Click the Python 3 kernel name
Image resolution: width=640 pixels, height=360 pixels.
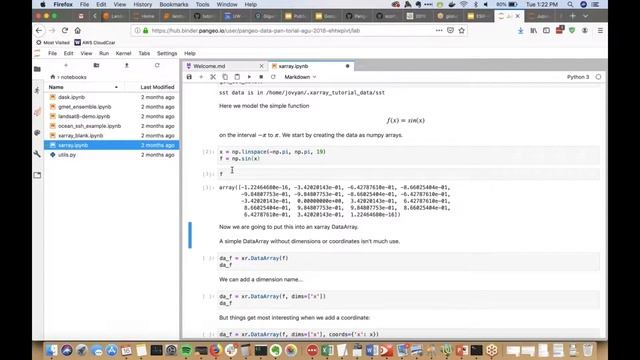[x=578, y=77]
